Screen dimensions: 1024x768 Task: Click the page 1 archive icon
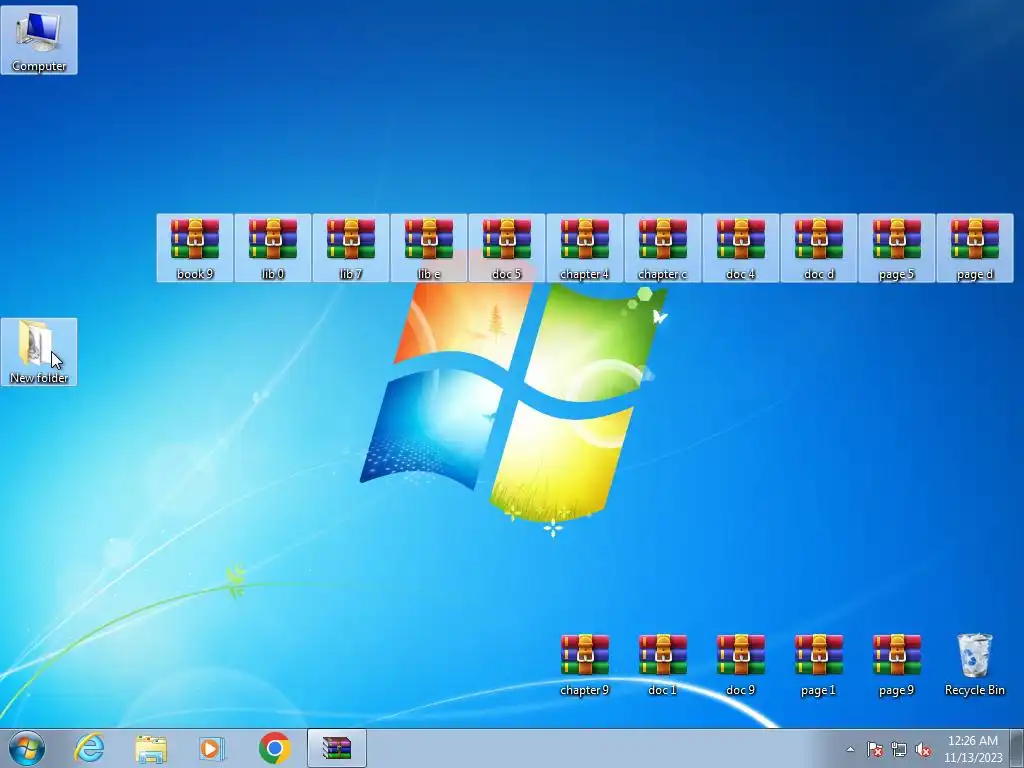[818, 664]
